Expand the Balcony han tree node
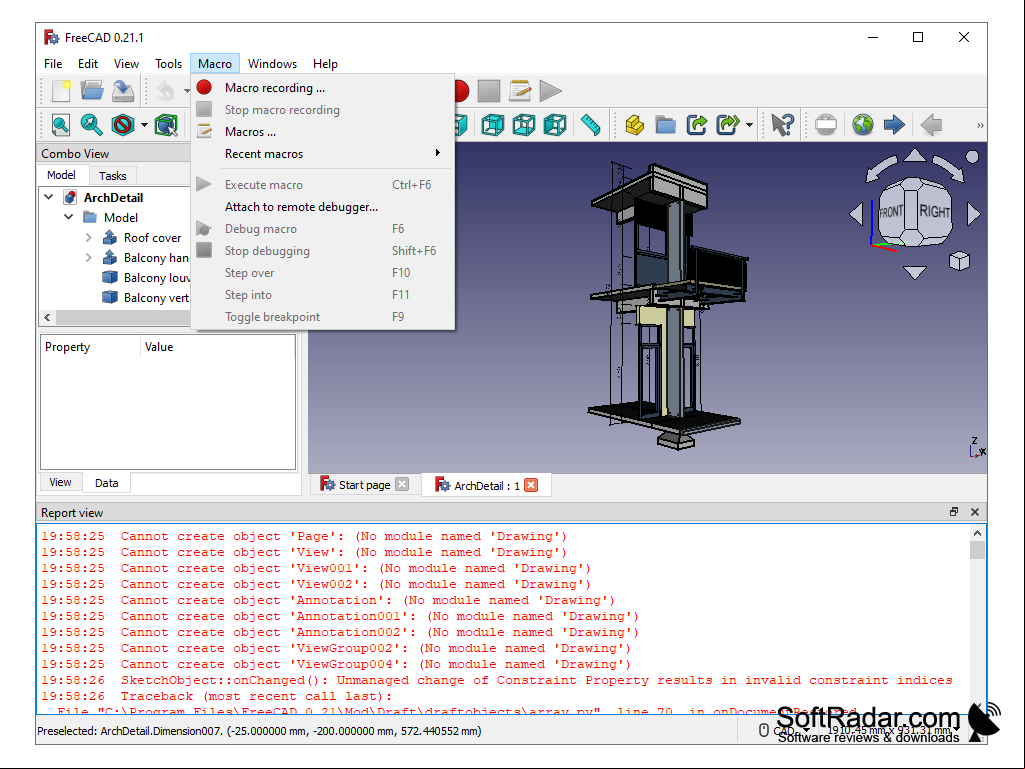 point(89,258)
